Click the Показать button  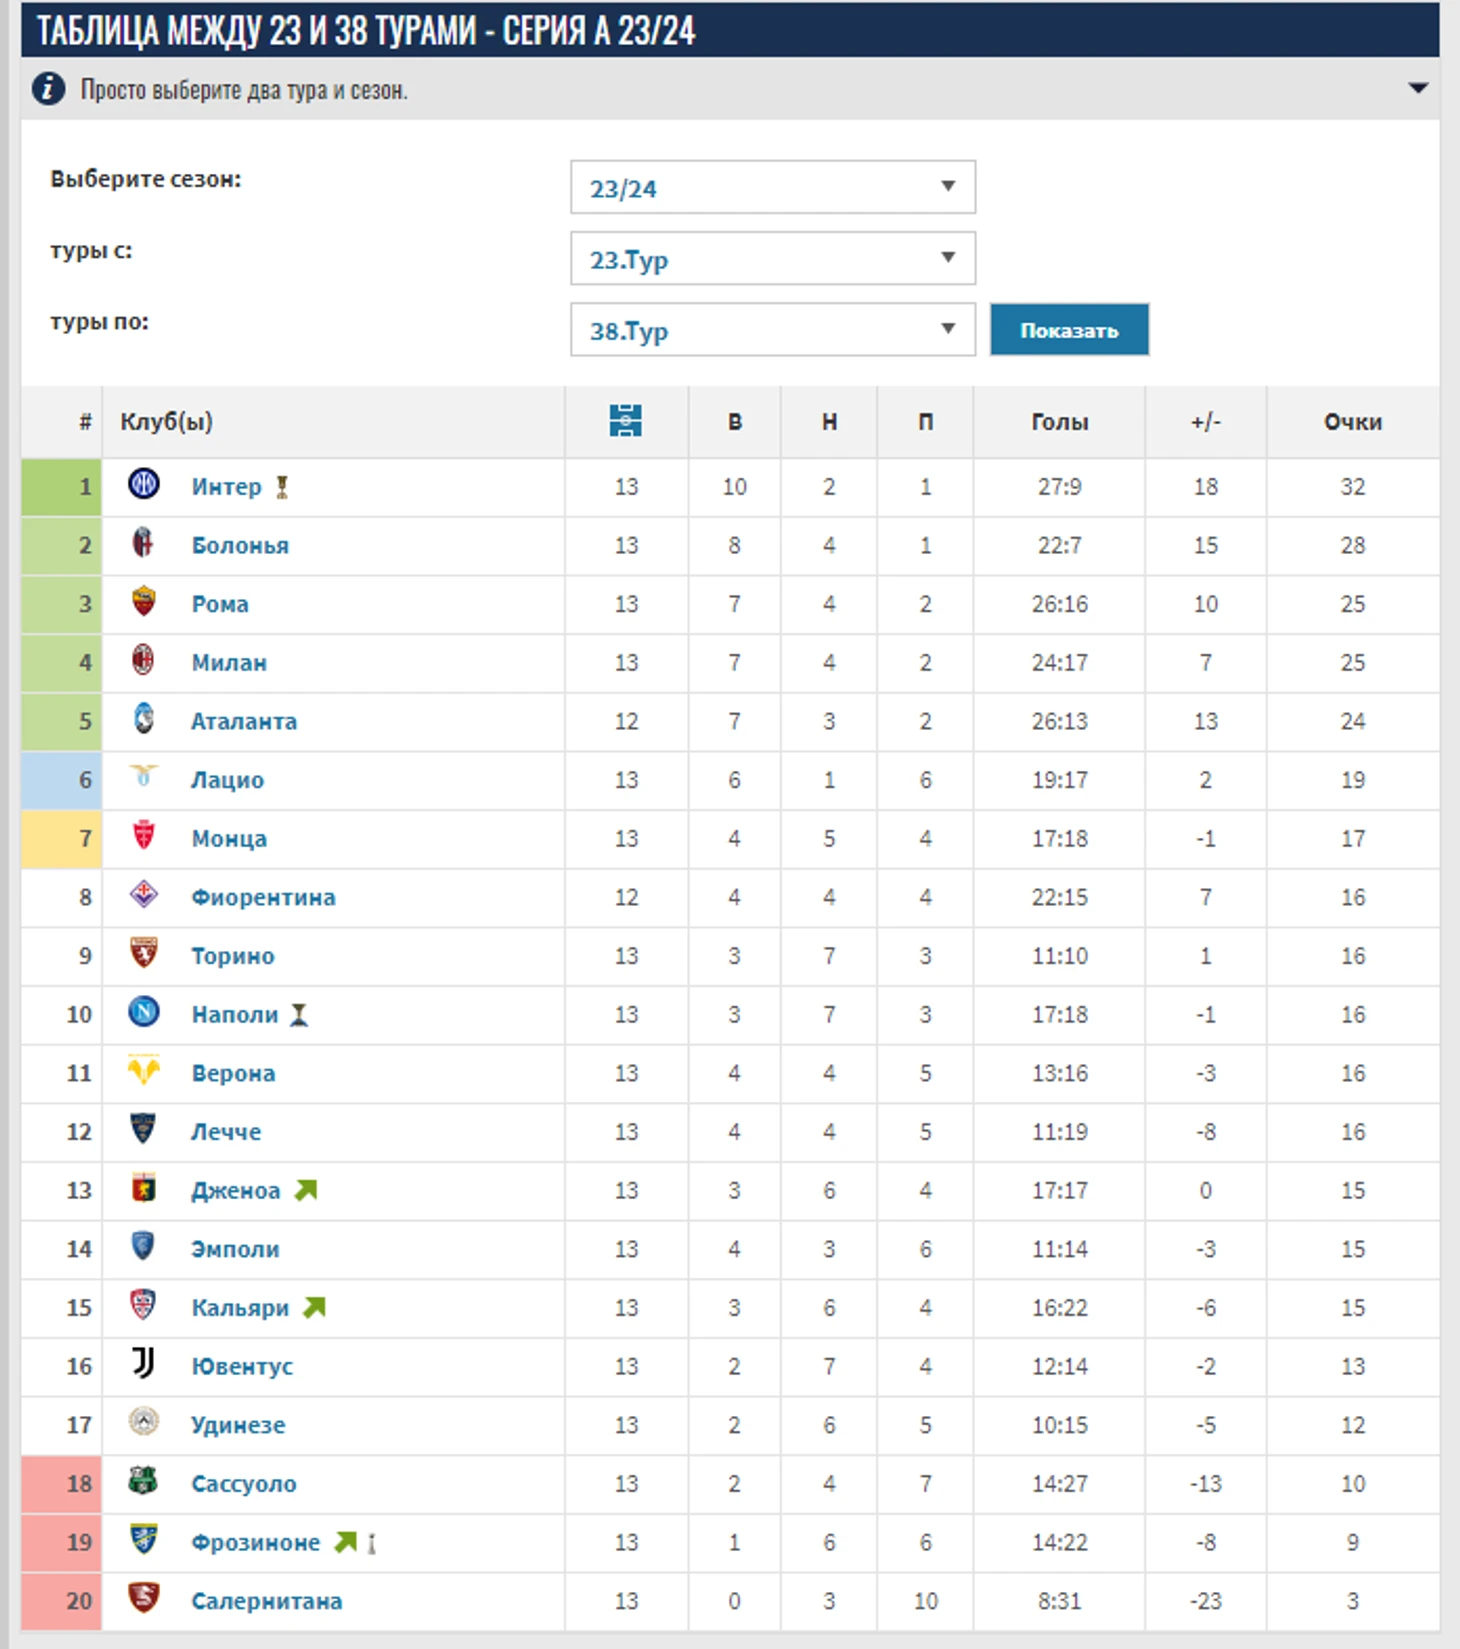1069,330
